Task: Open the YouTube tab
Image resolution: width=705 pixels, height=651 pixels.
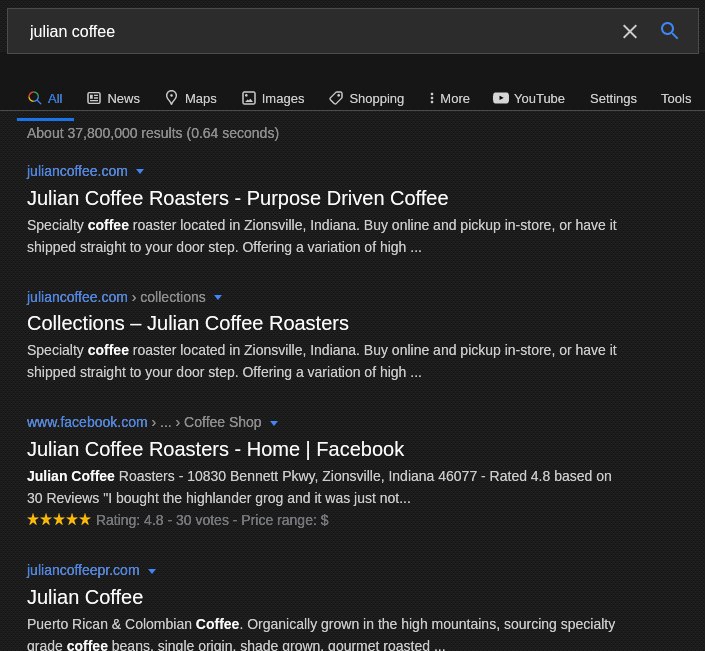Action: 529,98
